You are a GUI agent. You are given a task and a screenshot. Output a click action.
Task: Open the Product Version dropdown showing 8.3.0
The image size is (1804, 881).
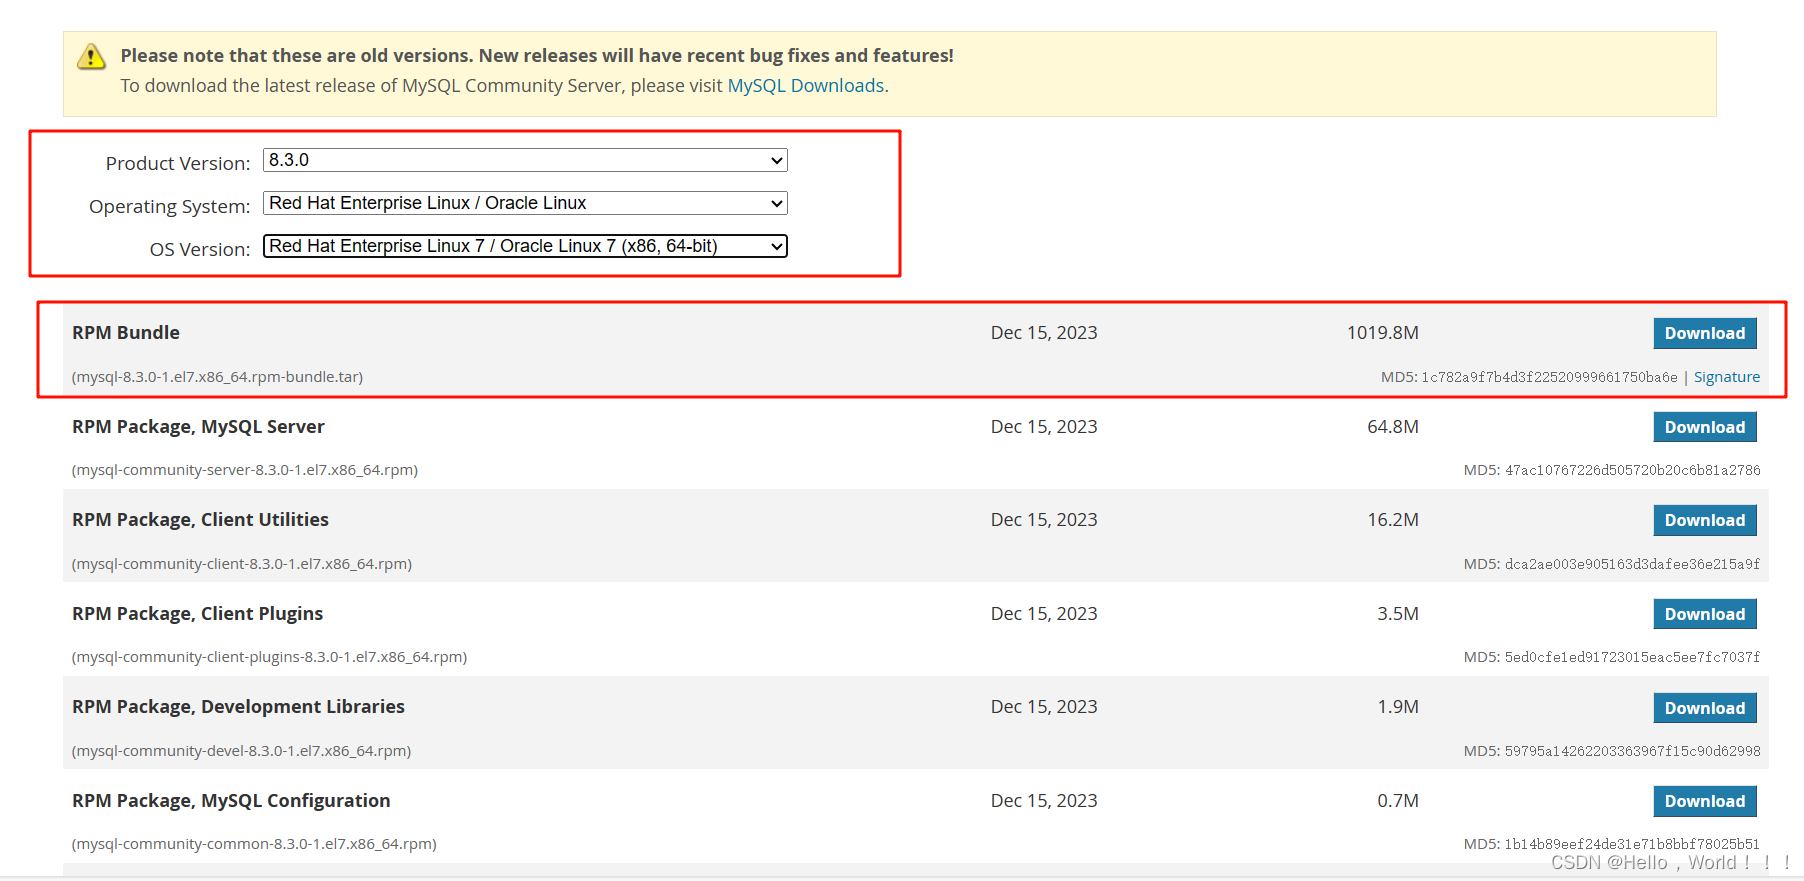click(525, 160)
